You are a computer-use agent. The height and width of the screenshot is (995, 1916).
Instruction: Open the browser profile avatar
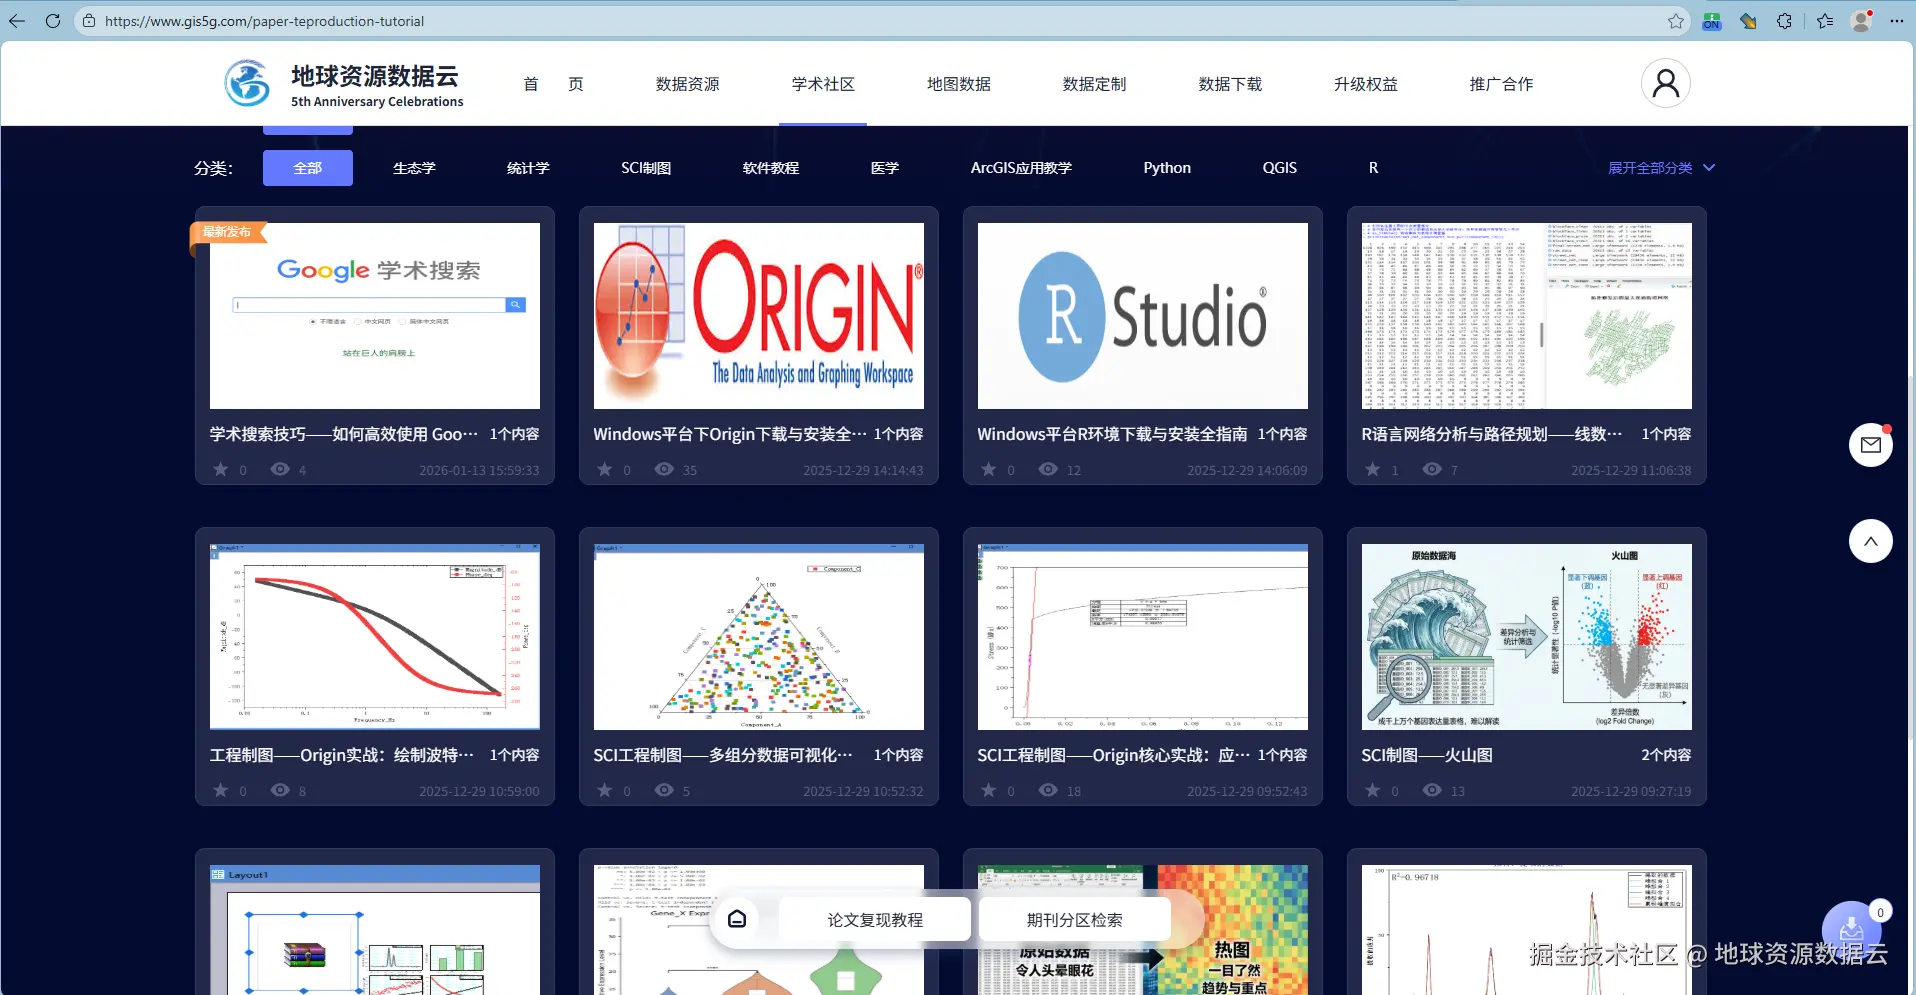(1862, 21)
